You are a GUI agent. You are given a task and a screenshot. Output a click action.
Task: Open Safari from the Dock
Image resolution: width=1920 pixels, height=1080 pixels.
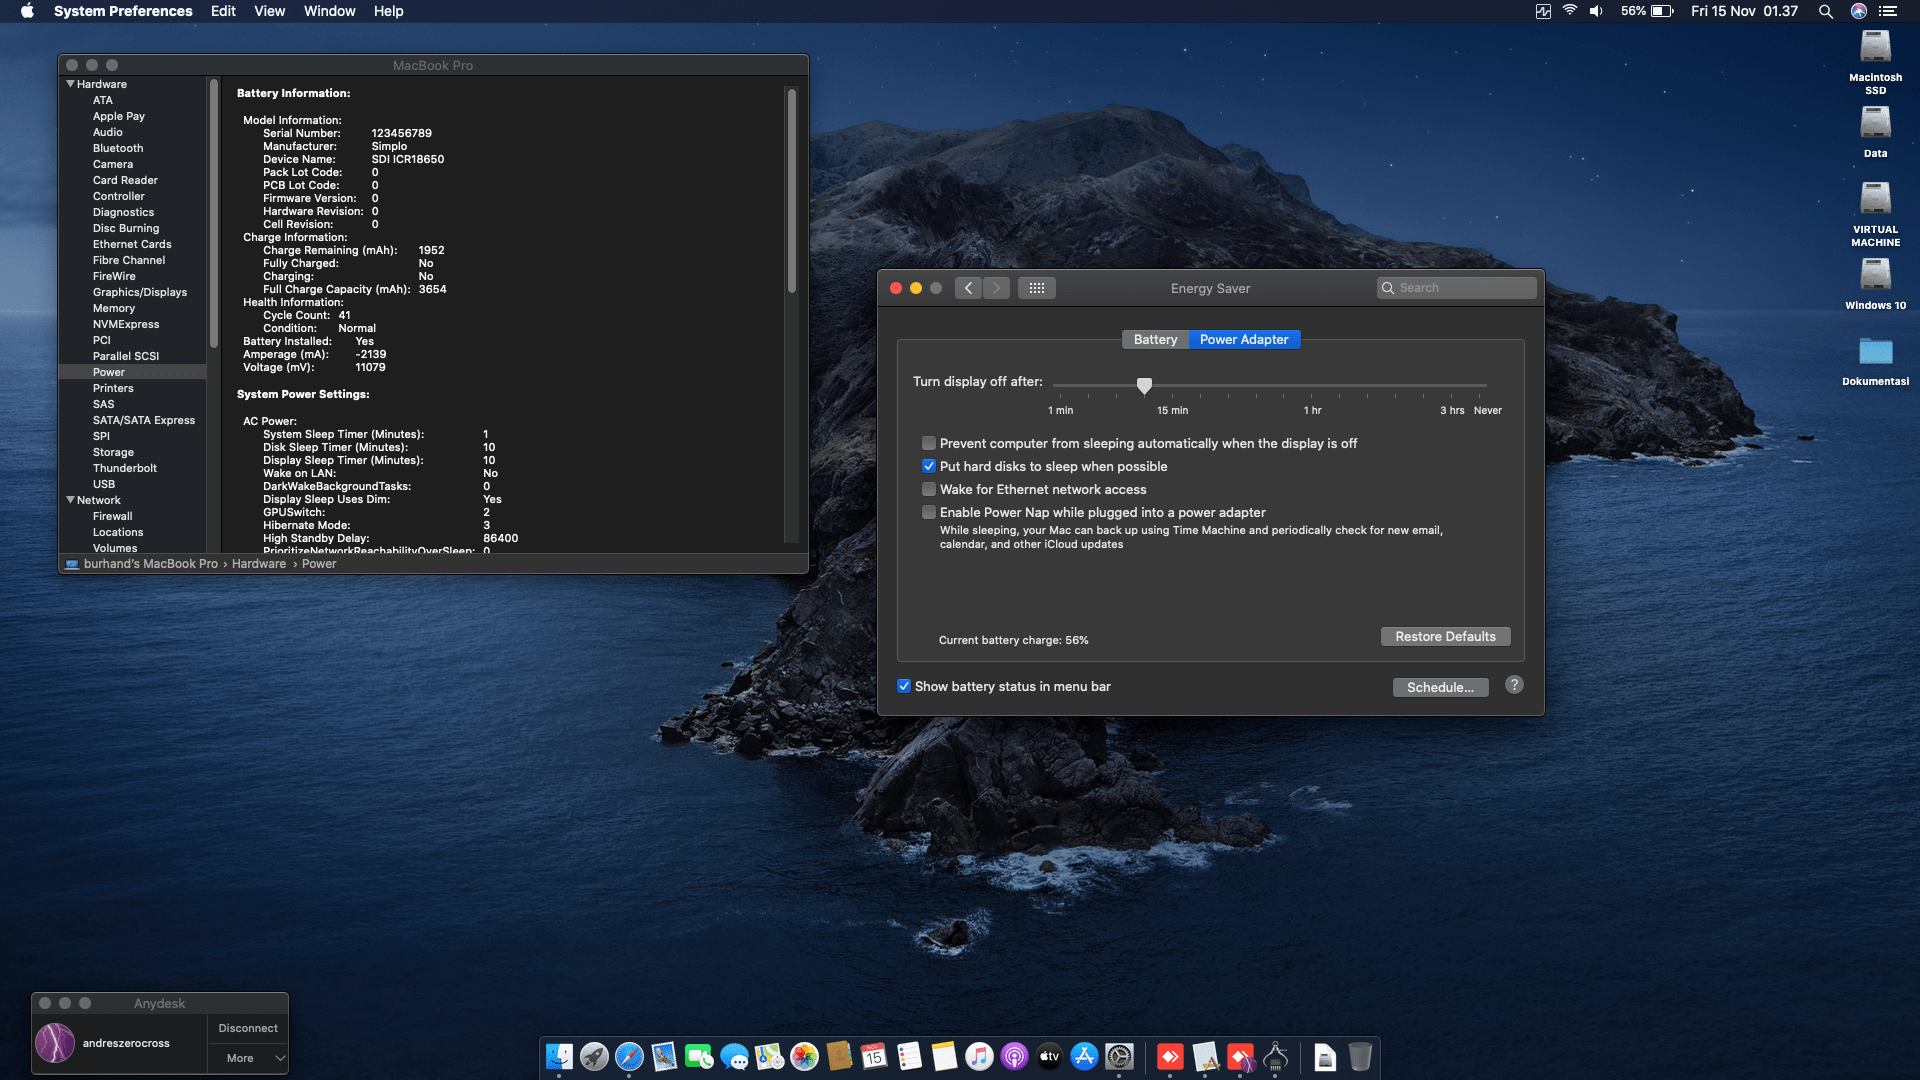[628, 1057]
